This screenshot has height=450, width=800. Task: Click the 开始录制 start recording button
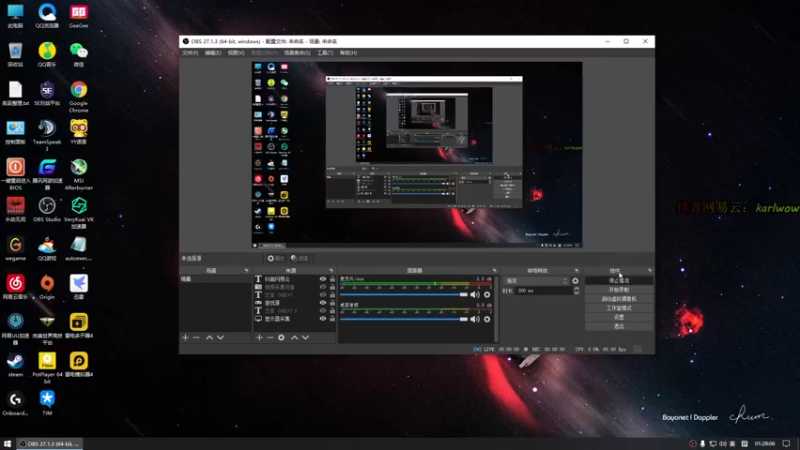pos(619,290)
